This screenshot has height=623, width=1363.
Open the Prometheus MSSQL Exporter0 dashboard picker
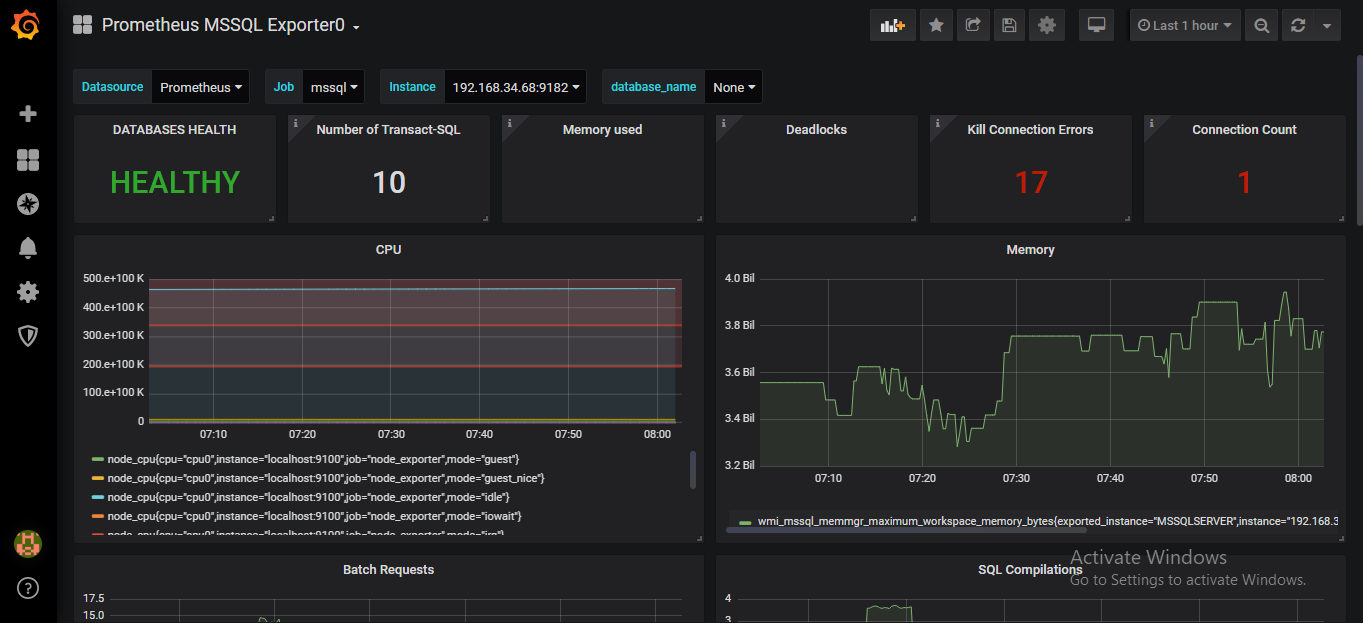(230, 25)
